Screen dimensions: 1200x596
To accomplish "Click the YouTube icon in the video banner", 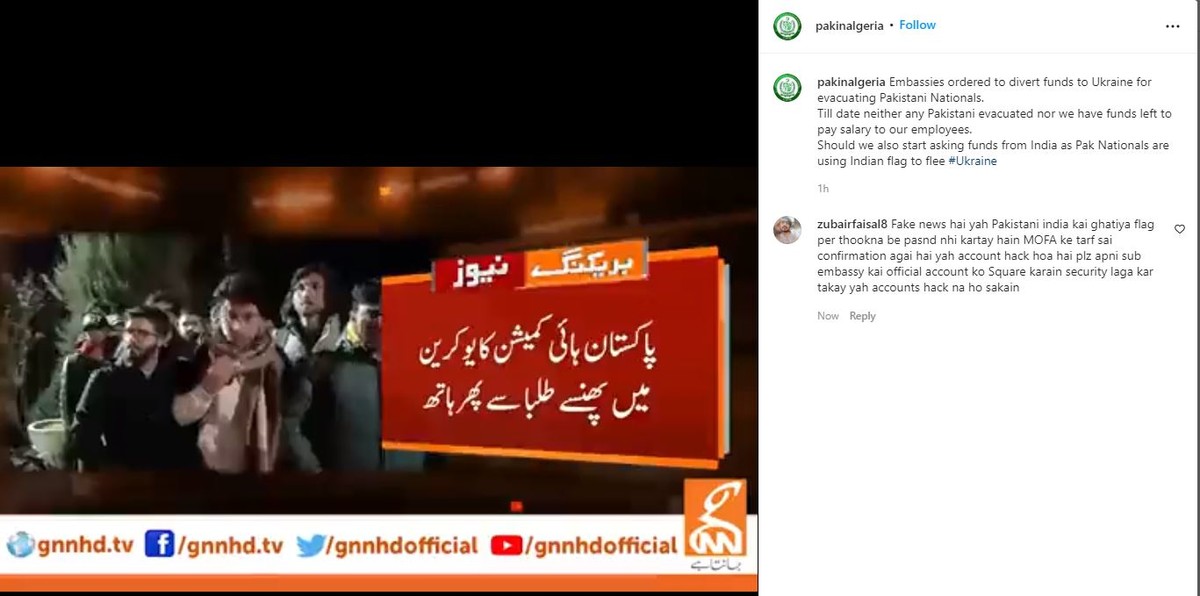I will coord(506,546).
